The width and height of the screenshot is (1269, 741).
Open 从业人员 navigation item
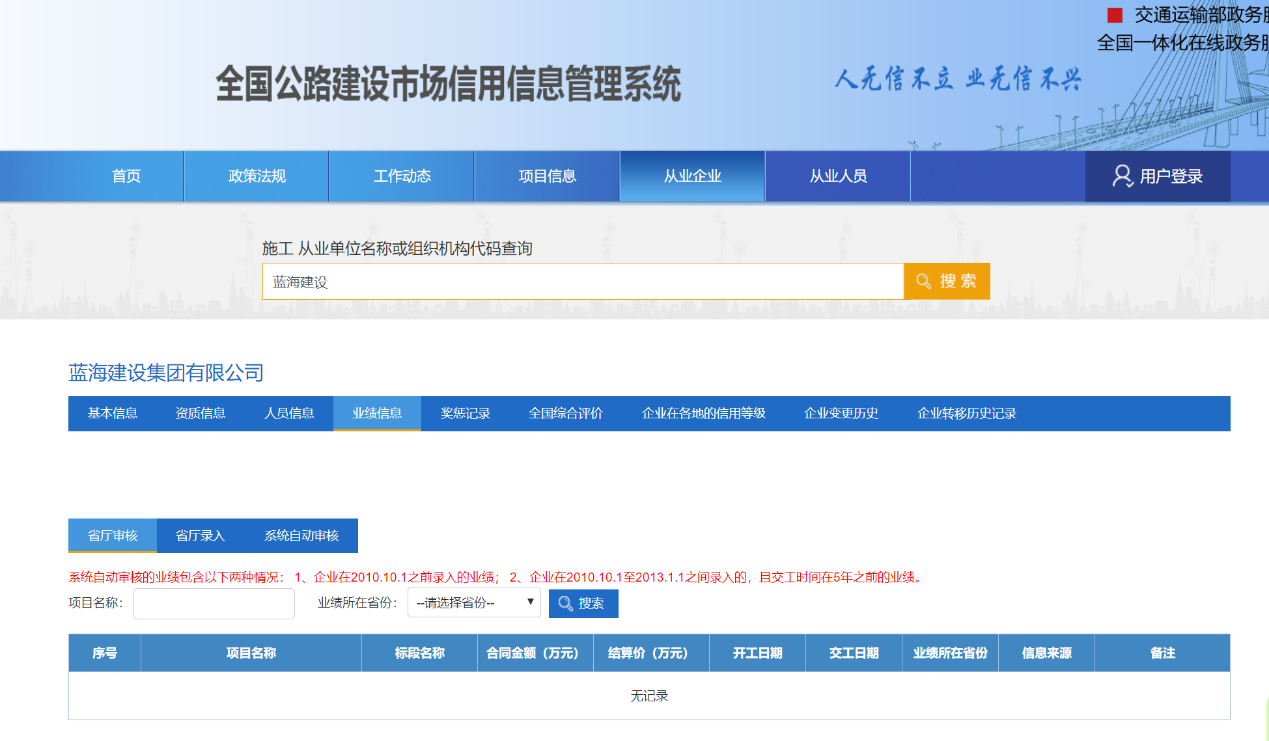838,176
